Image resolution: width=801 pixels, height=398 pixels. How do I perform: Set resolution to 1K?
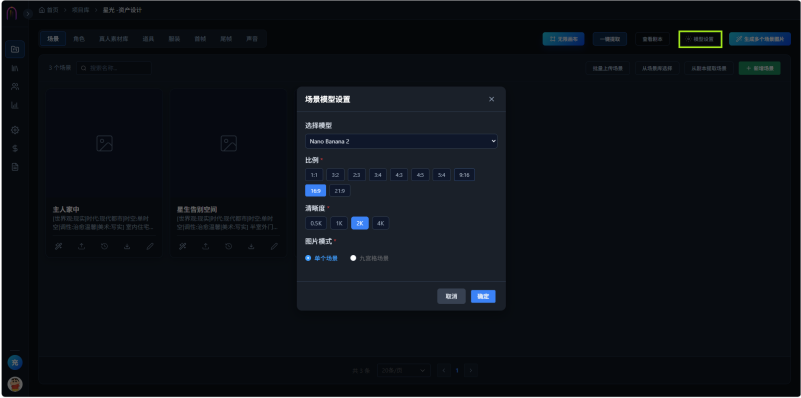point(339,223)
